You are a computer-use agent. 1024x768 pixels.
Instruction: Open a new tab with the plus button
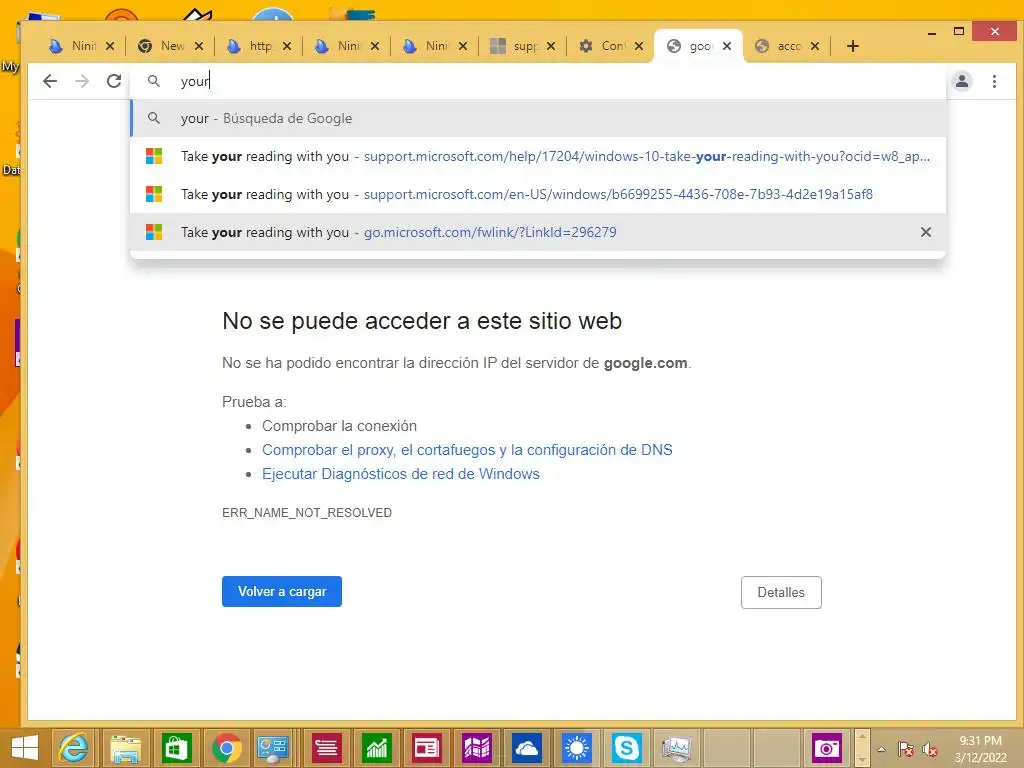(x=852, y=46)
